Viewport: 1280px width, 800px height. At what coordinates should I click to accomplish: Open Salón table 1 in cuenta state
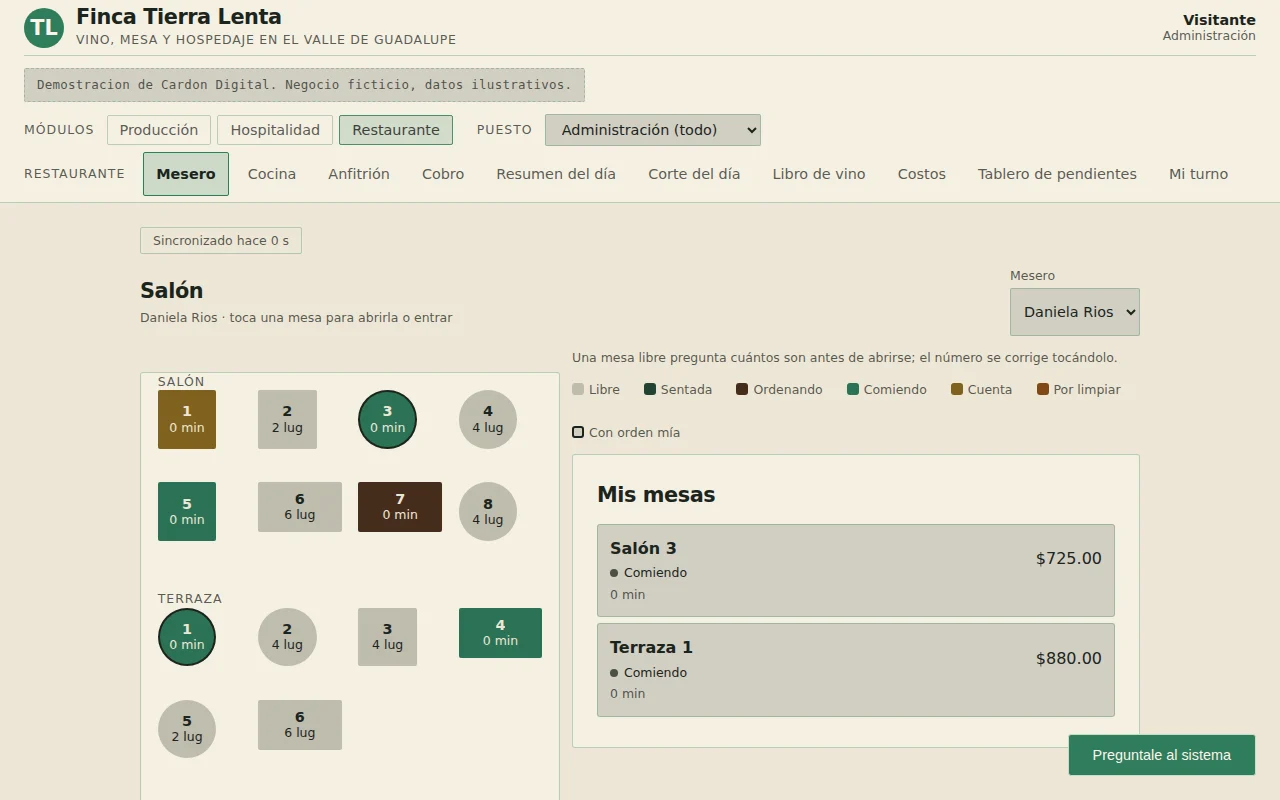[x=187, y=419]
